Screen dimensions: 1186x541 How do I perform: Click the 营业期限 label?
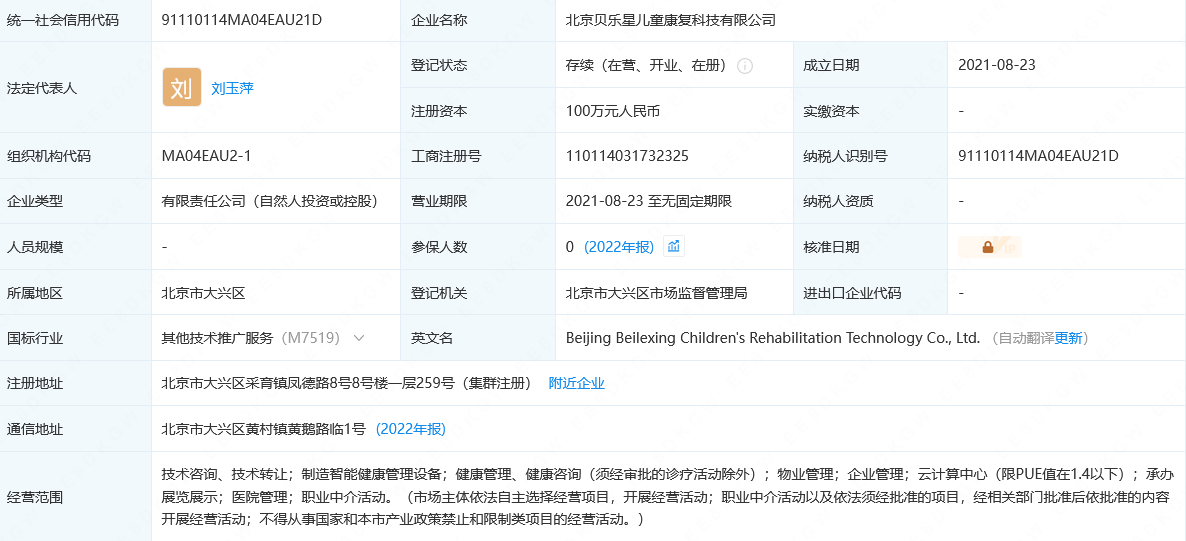point(439,201)
